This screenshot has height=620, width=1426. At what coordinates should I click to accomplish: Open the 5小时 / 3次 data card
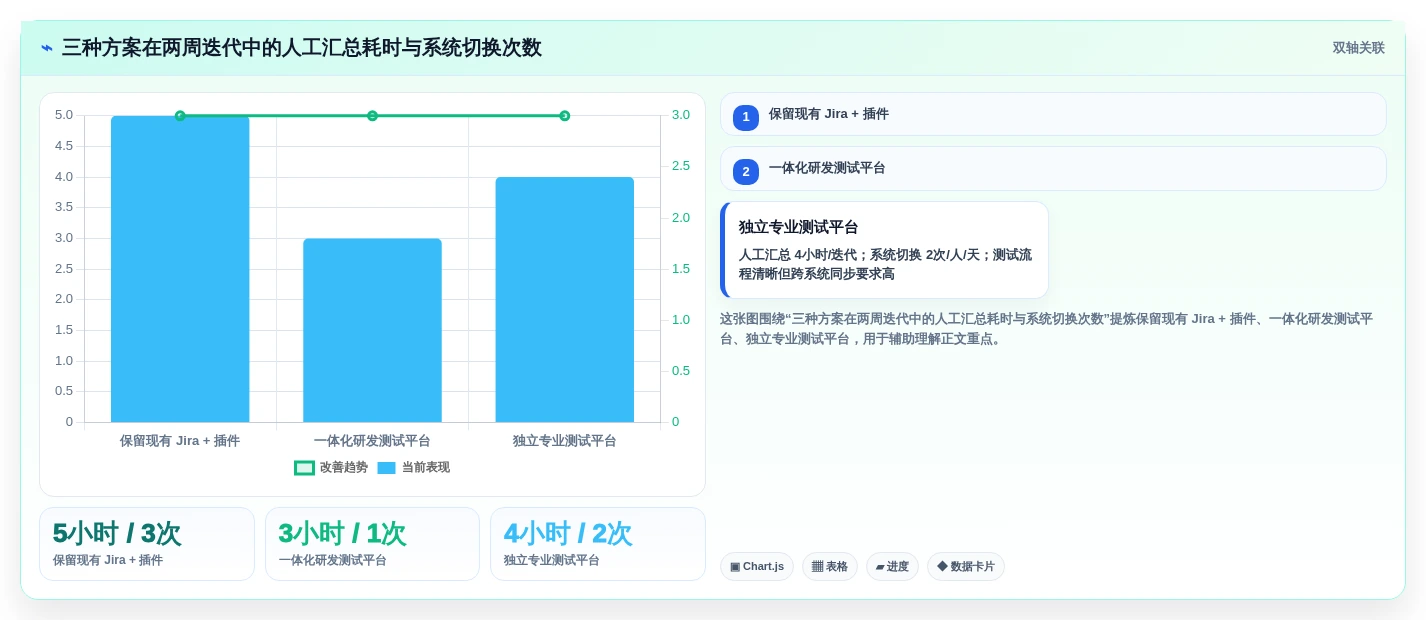[x=147, y=544]
